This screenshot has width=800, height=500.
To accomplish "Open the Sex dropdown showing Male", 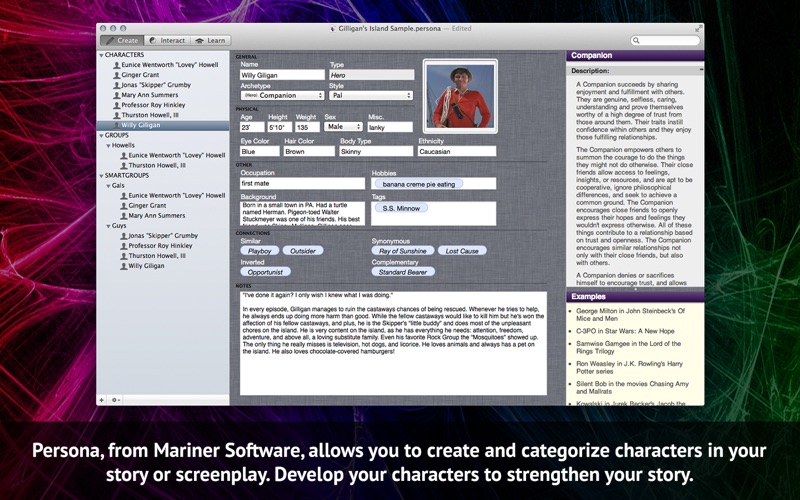I will click(343, 127).
